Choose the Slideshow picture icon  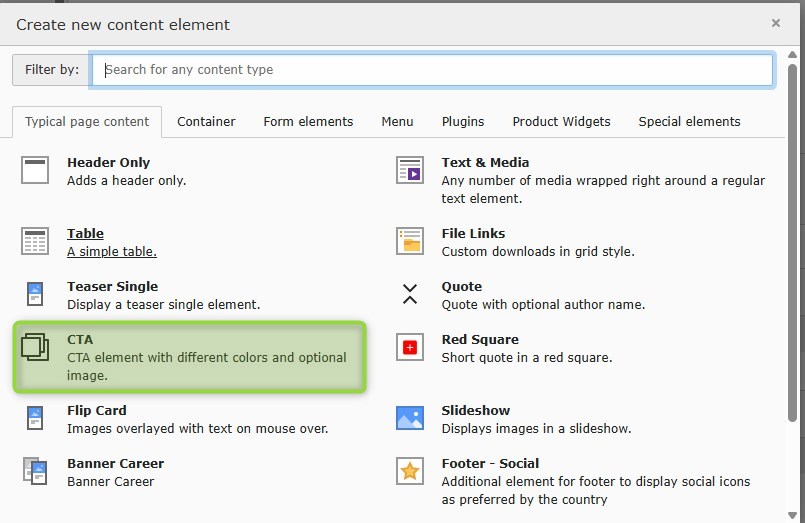(x=410, y=419)
